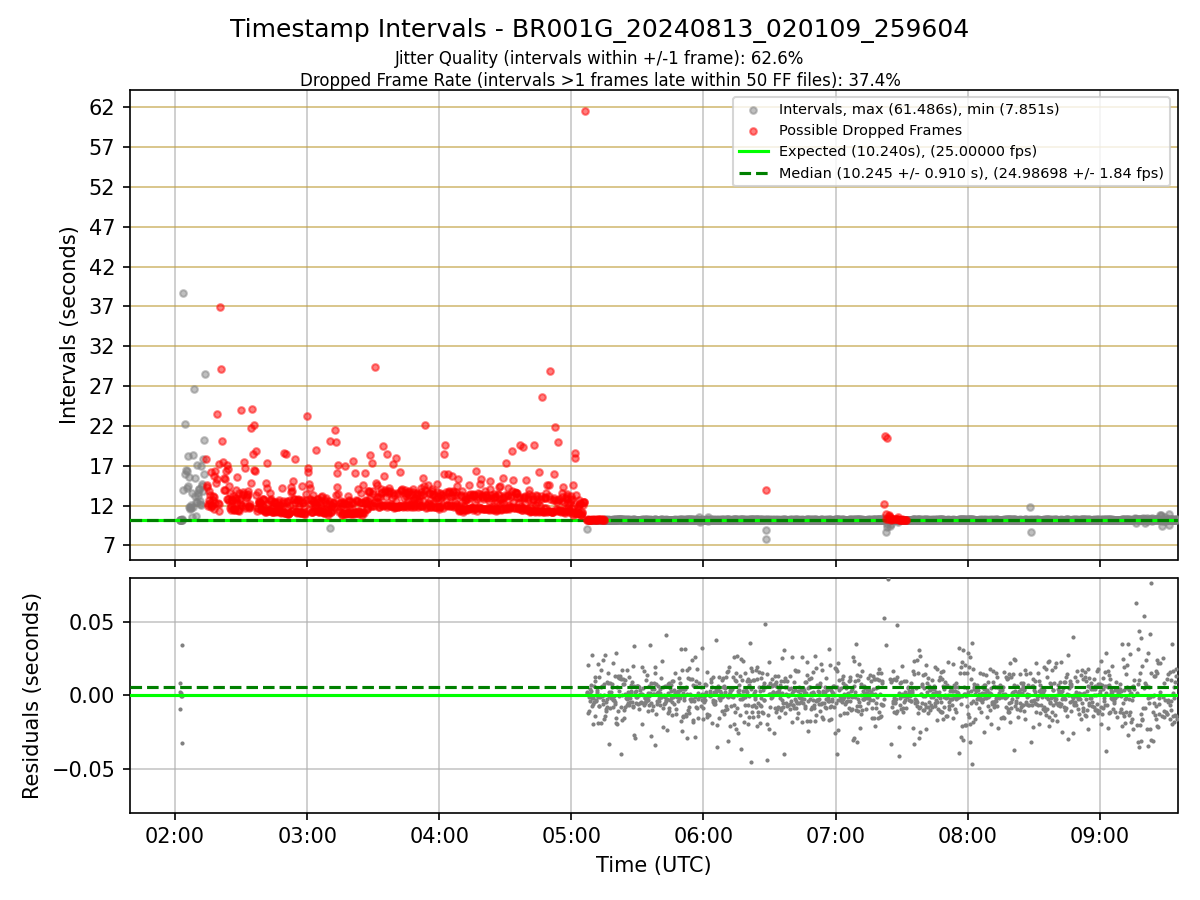Viewport: 1200px width, 900px height.
Task: Click legend entry 'Expected (10.240s), (25.00000 fps)'
Action: (907, 151)
